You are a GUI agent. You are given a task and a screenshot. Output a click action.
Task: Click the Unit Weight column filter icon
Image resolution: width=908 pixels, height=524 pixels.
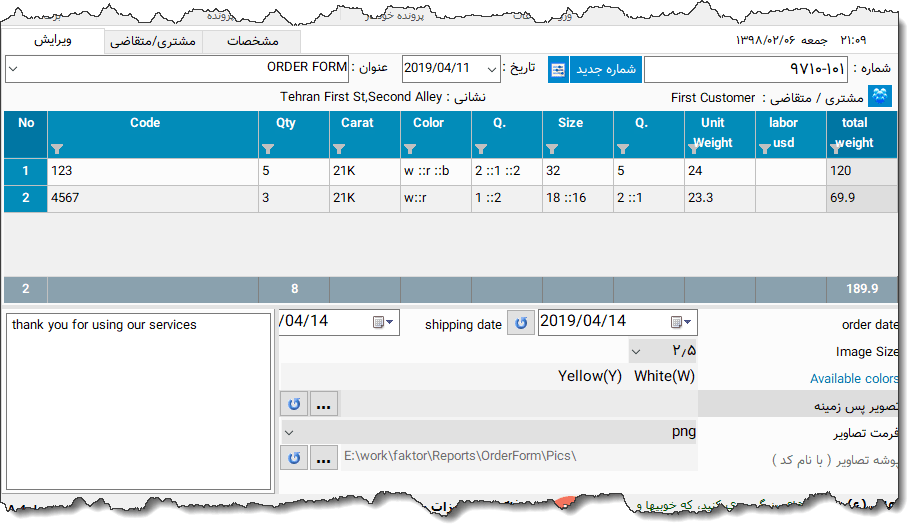pos(695,149)
